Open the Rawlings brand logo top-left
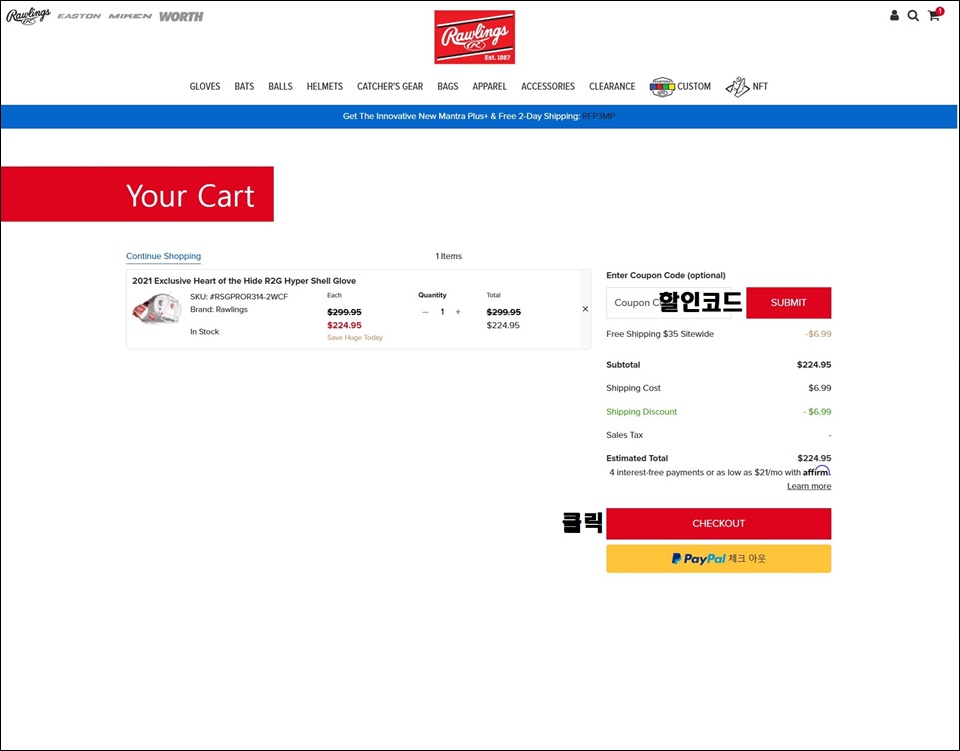The width and height of the screenshot is (960, 751). click(28, 17)
